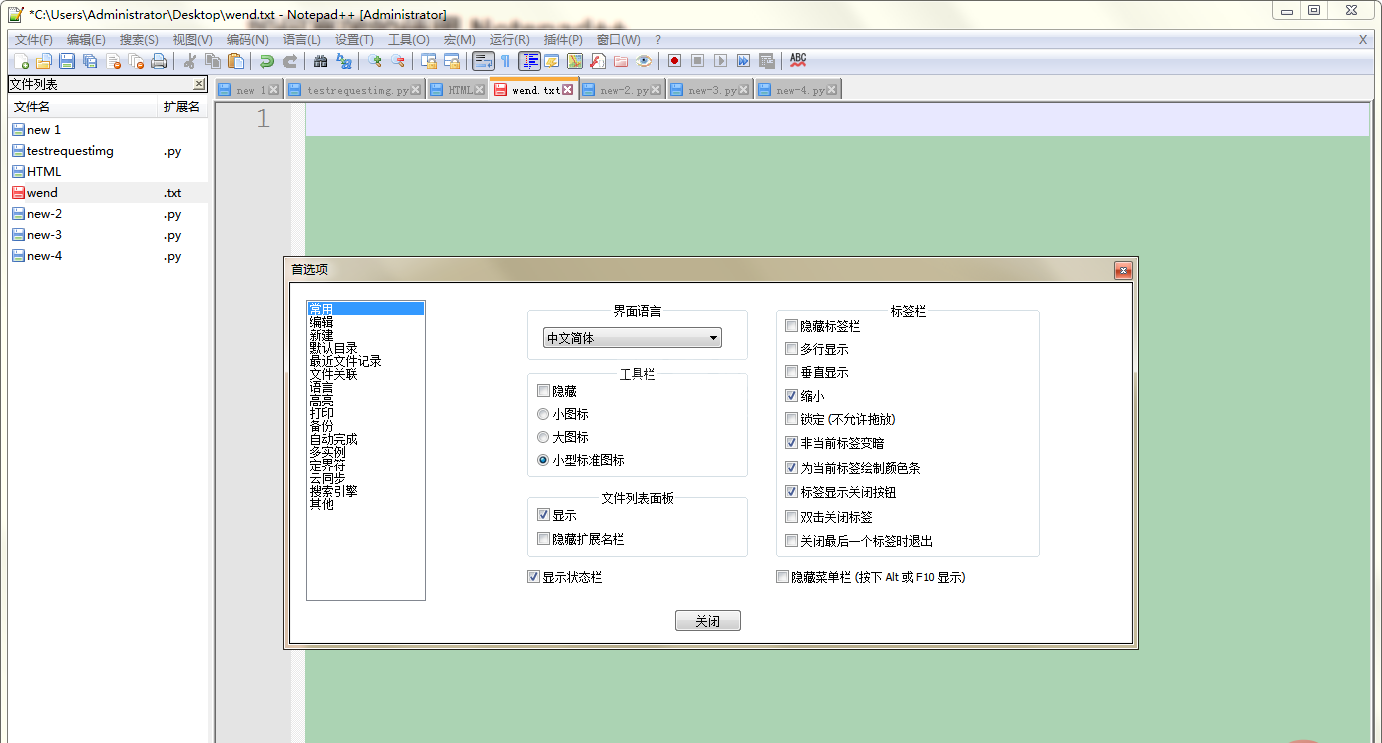1382x743 pixels.
Task: Click the Redo arrow icon
Action: [x=290, y=61]
